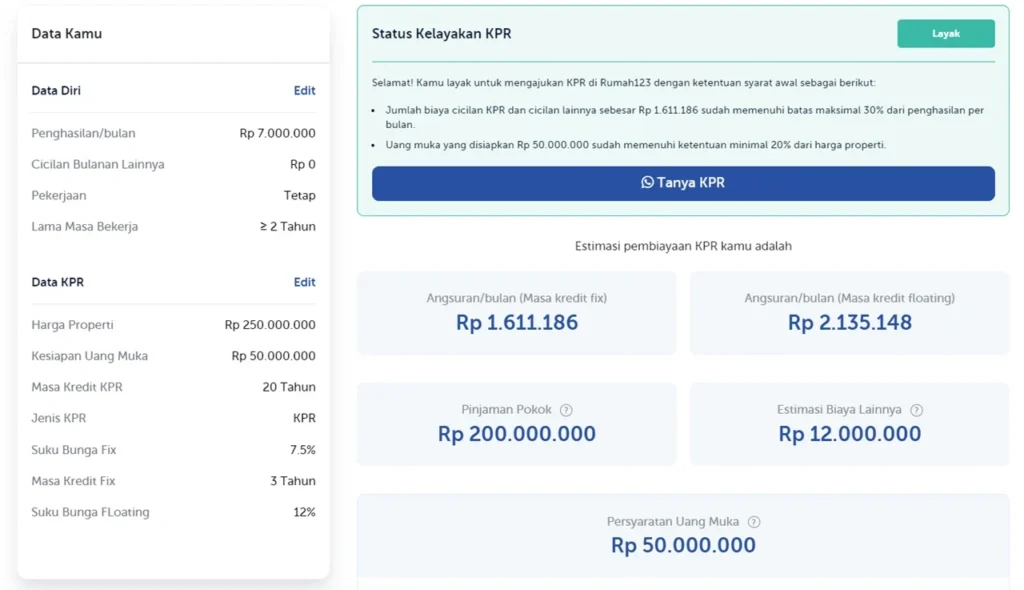
Task: Click the Edit link for Data KPR
Action: 305,282
